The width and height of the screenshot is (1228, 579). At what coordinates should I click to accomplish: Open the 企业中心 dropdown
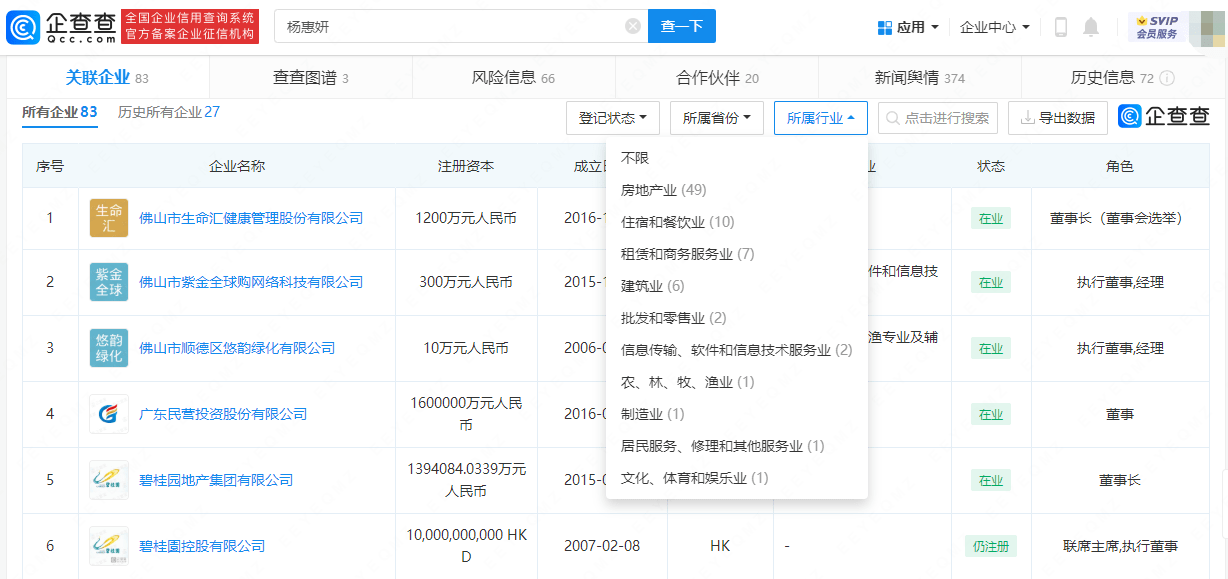point(994,27)
